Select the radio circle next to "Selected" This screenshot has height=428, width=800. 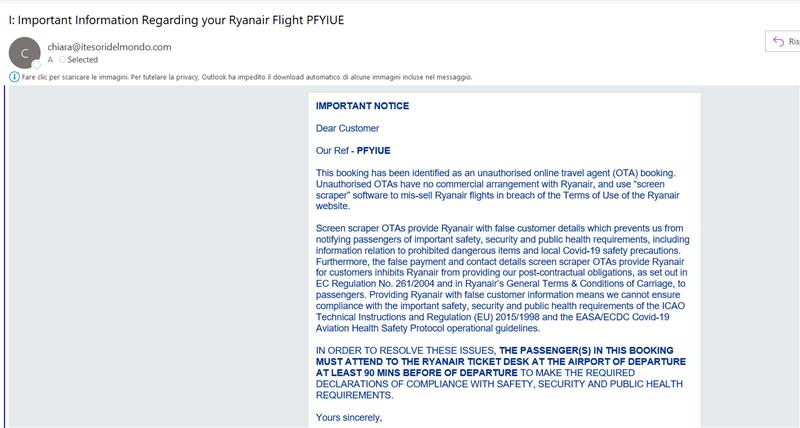click(x=62, y=60)
